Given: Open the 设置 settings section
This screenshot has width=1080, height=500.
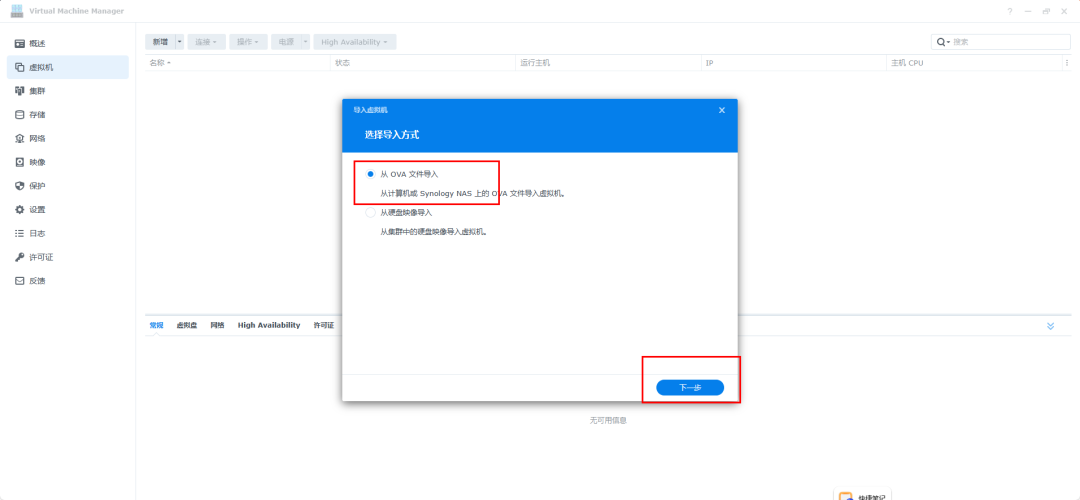Looking at the screenshot, I should (68, 210).
